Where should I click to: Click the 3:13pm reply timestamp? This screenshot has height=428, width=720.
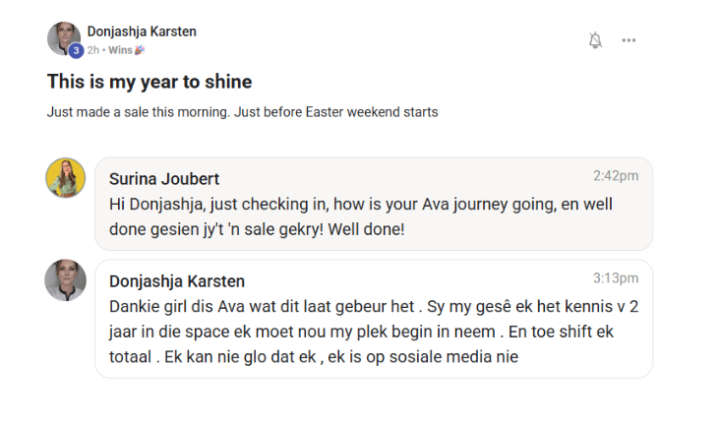[615, 278]
